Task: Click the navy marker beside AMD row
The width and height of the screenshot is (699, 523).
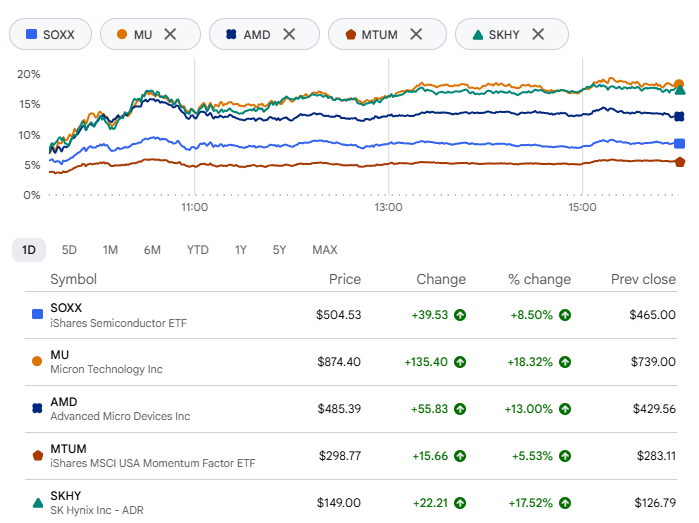Action: (37, 408)
